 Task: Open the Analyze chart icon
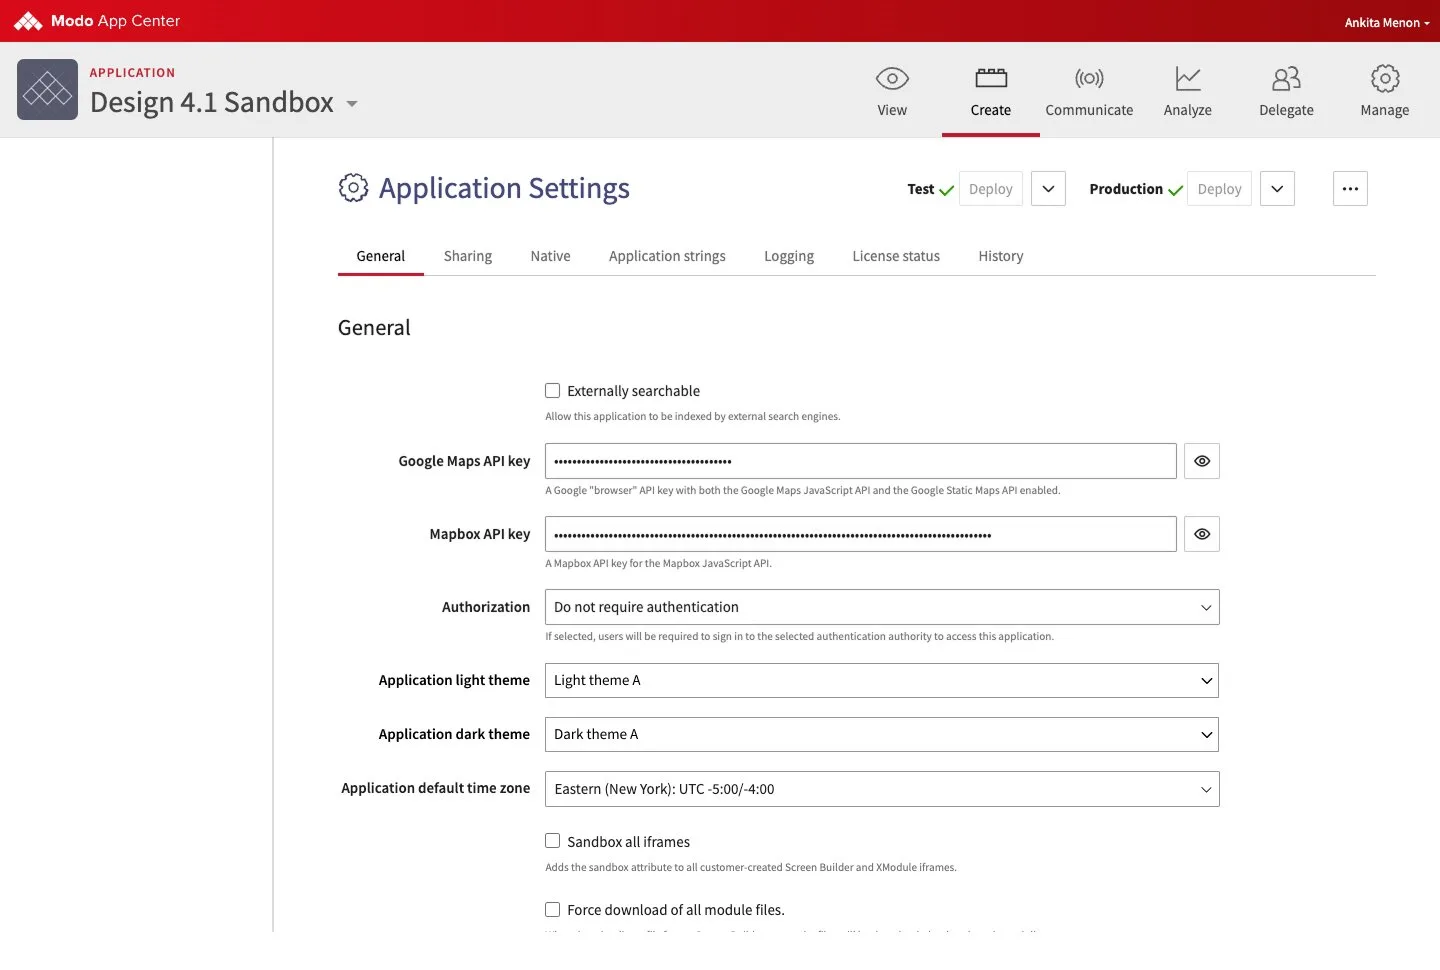1188,78
